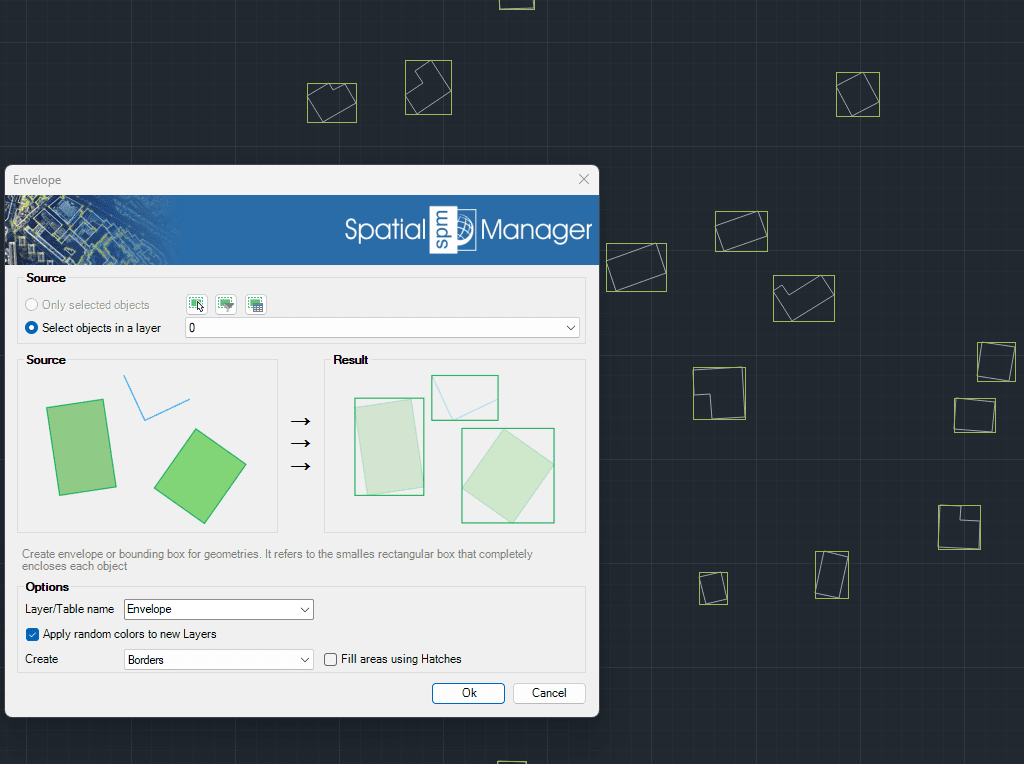Click the Result preview illustration

(x=455, y=448)
